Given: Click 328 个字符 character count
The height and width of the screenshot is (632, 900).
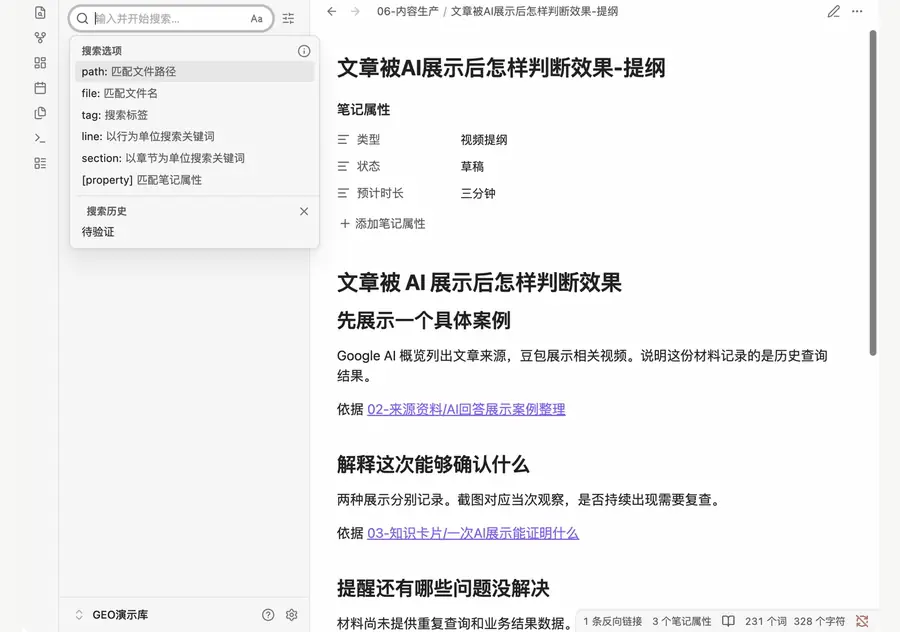Looking at the screenshot, I should (x=819, y=621).
